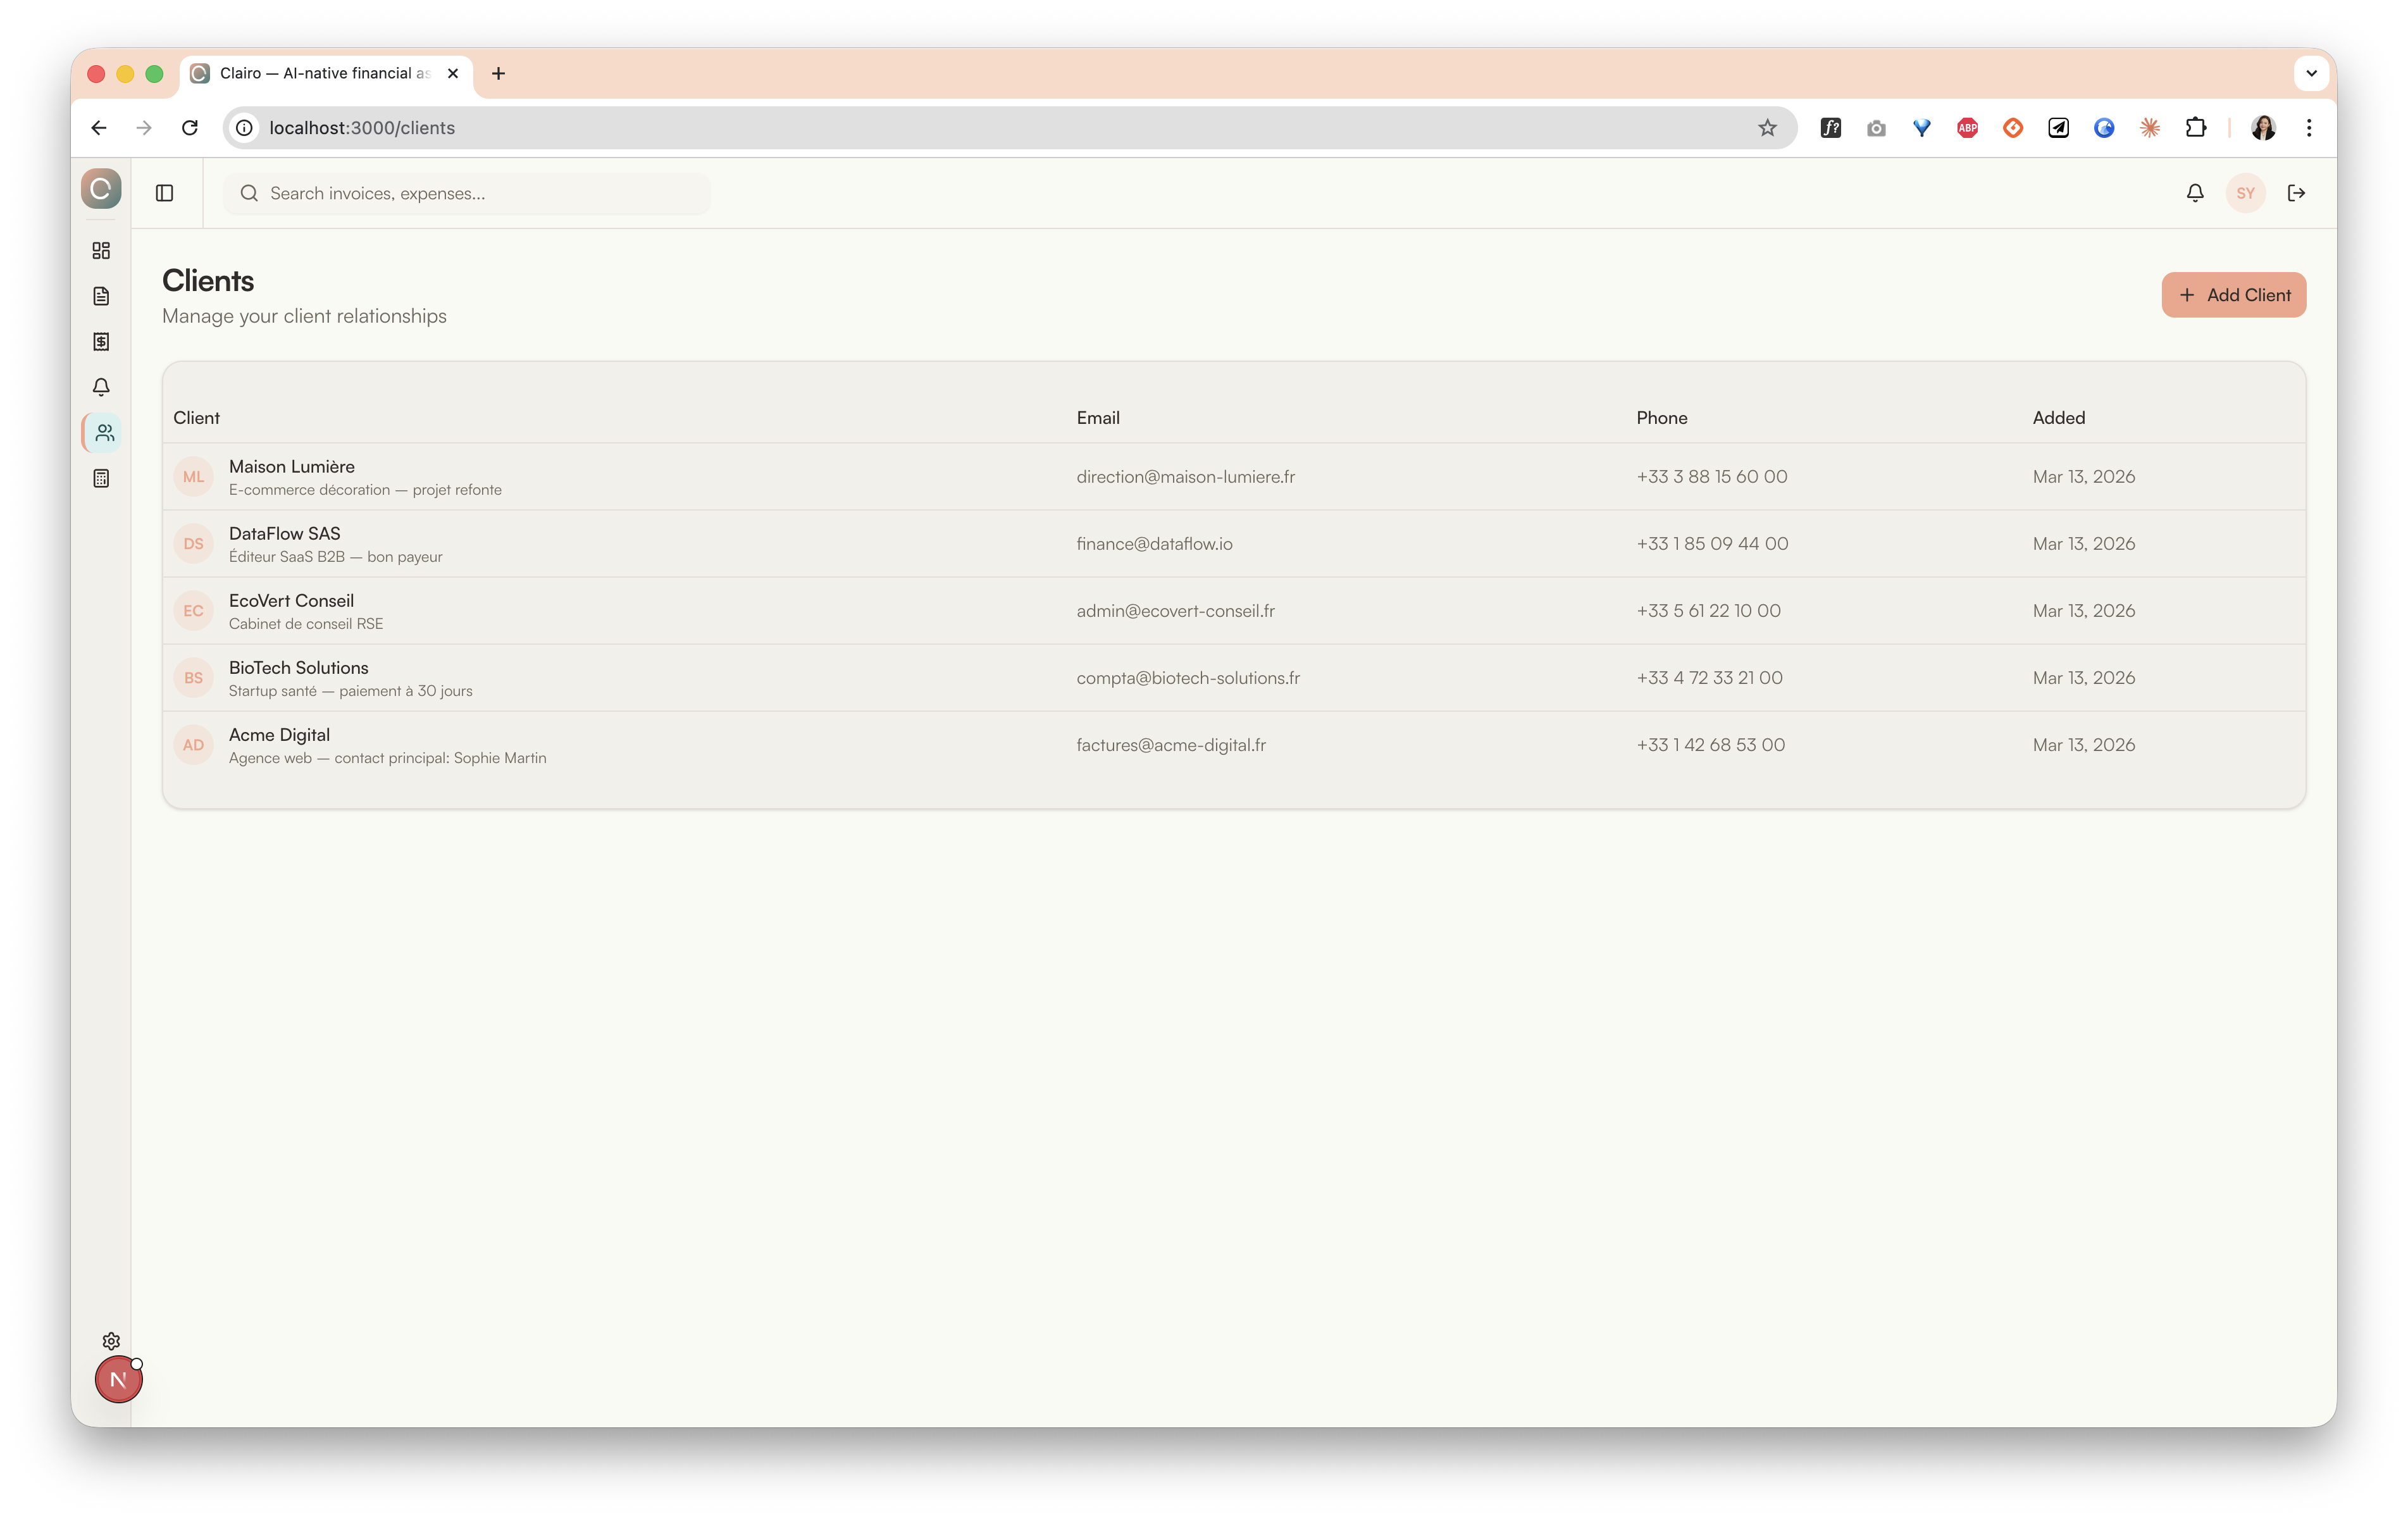Open notifications bell in top bar
The height and width of the screenshot is (1521, 2408).
(2195, 193)
